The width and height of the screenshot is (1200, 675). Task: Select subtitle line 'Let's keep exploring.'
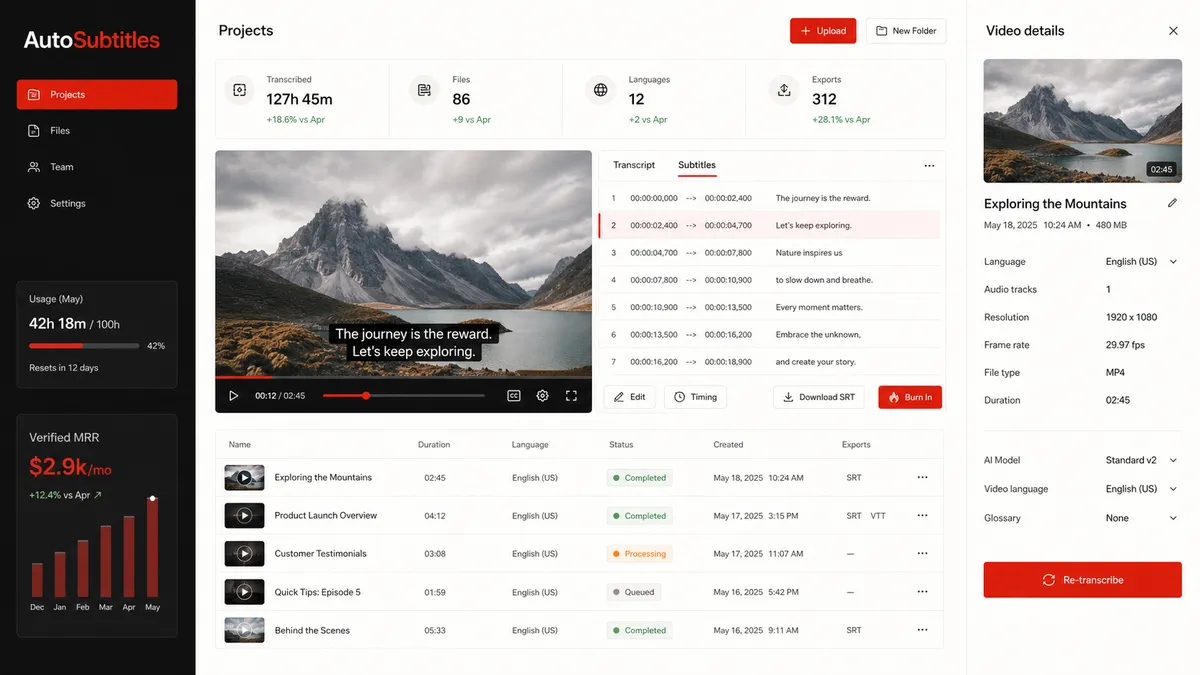770,225
